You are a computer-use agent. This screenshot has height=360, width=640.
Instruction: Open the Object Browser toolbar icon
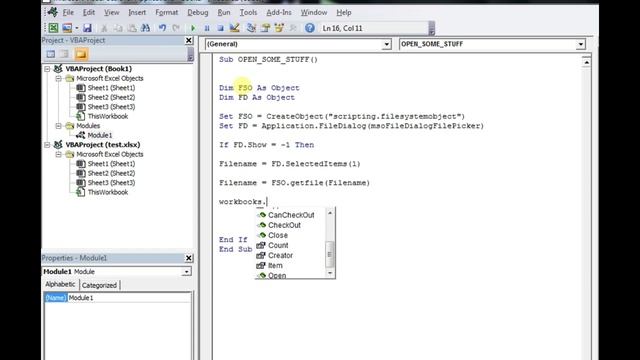pyautogui.click(x=279, y=28)
